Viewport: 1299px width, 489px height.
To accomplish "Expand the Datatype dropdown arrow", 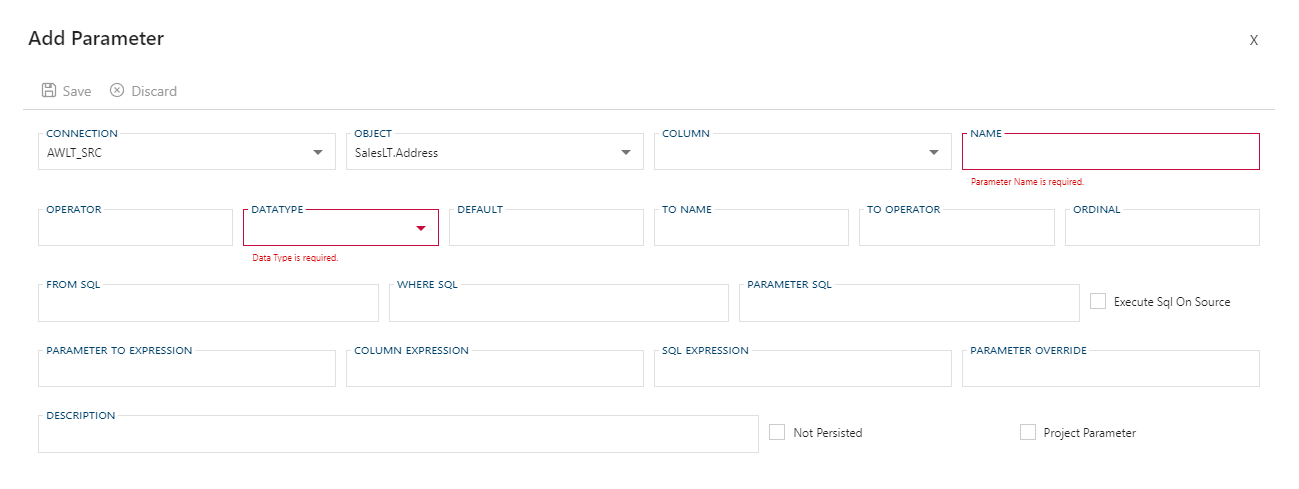I will pos(421,229).
